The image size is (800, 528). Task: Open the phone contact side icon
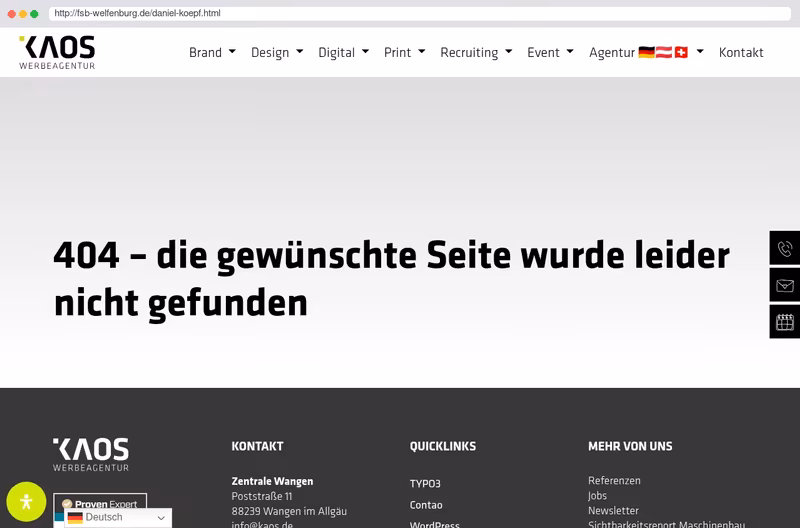(785, 248)
